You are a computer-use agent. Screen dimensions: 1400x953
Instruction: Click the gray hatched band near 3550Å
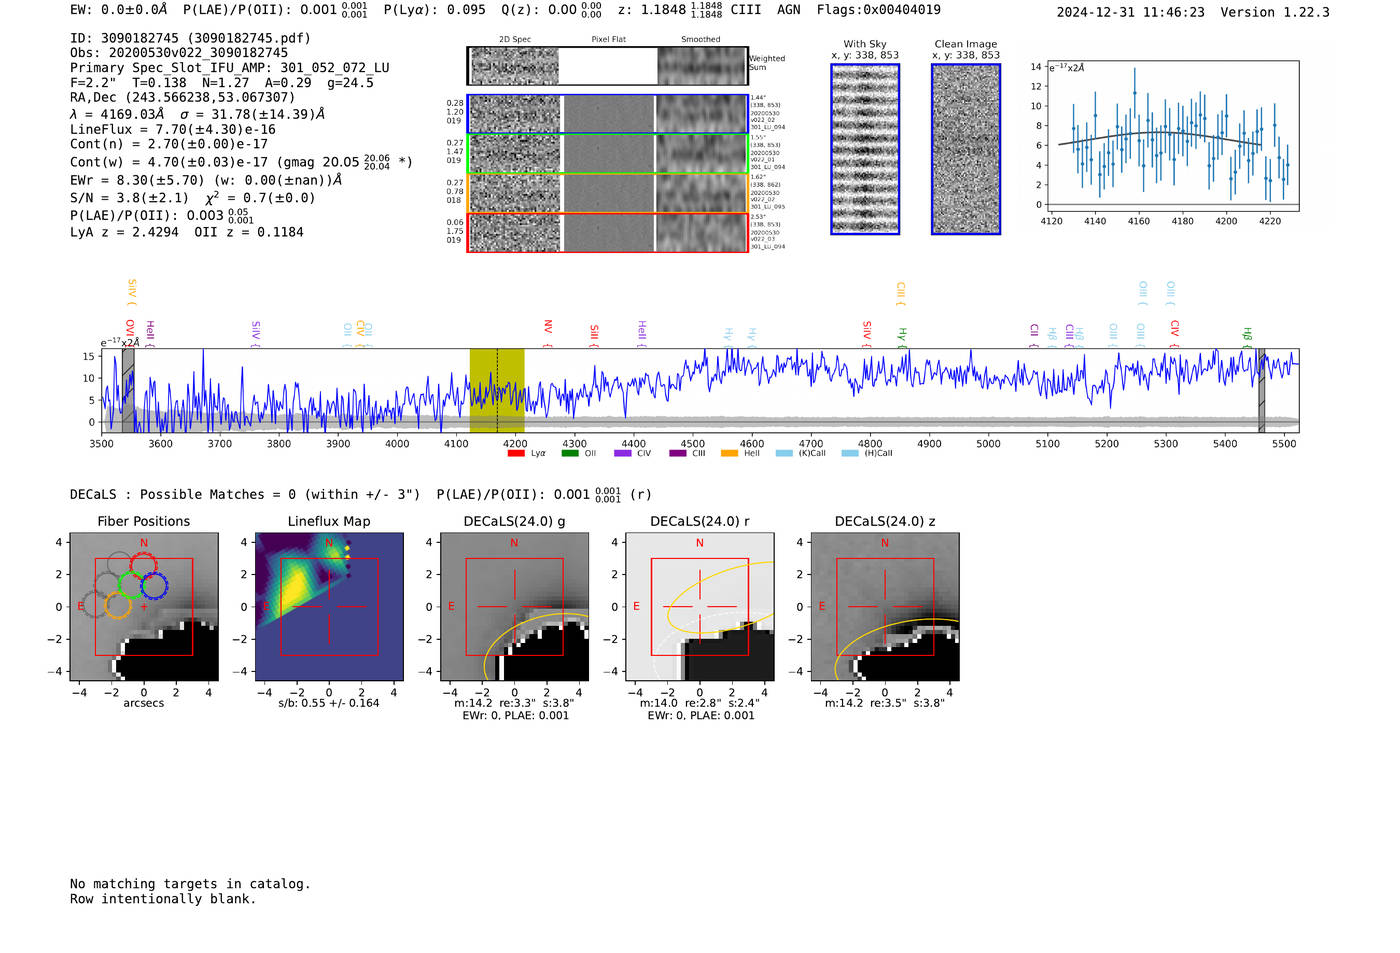click(128, 390)
